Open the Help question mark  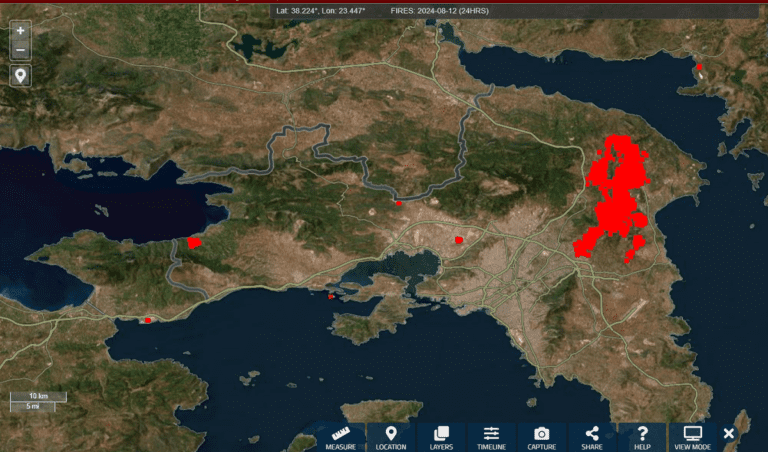click(x=642, y=437)
